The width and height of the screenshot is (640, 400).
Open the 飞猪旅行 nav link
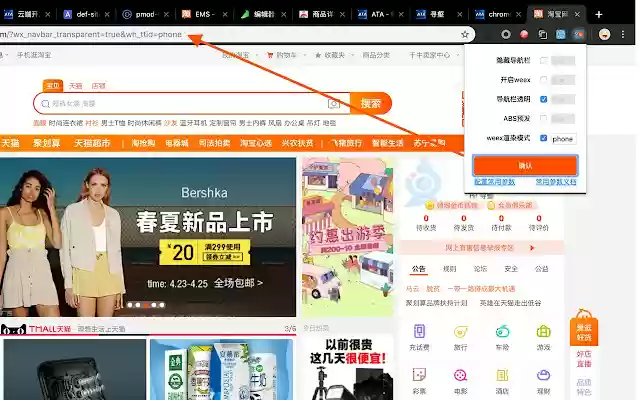(347, 143)
